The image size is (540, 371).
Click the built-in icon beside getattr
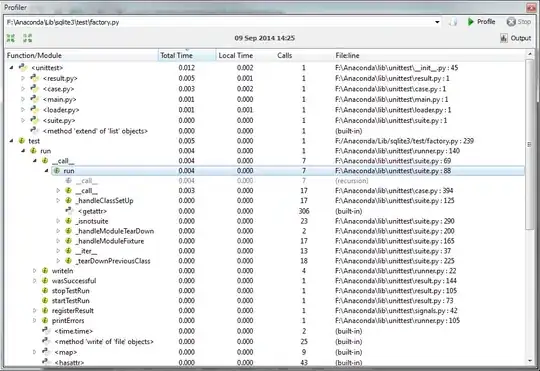pyautogui.click(x=70, y=210)
